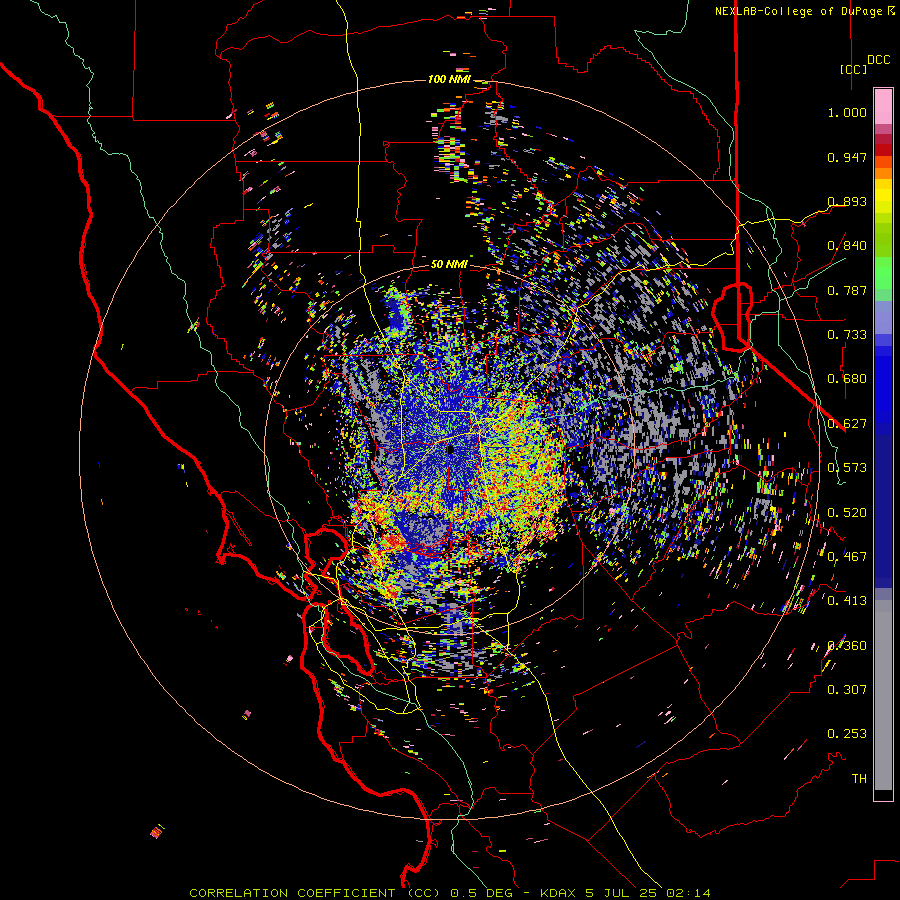Pick the bright green segment of the color bar
Image resolution: width=900 pixels, height=900 pixels.
click(883, 273)
